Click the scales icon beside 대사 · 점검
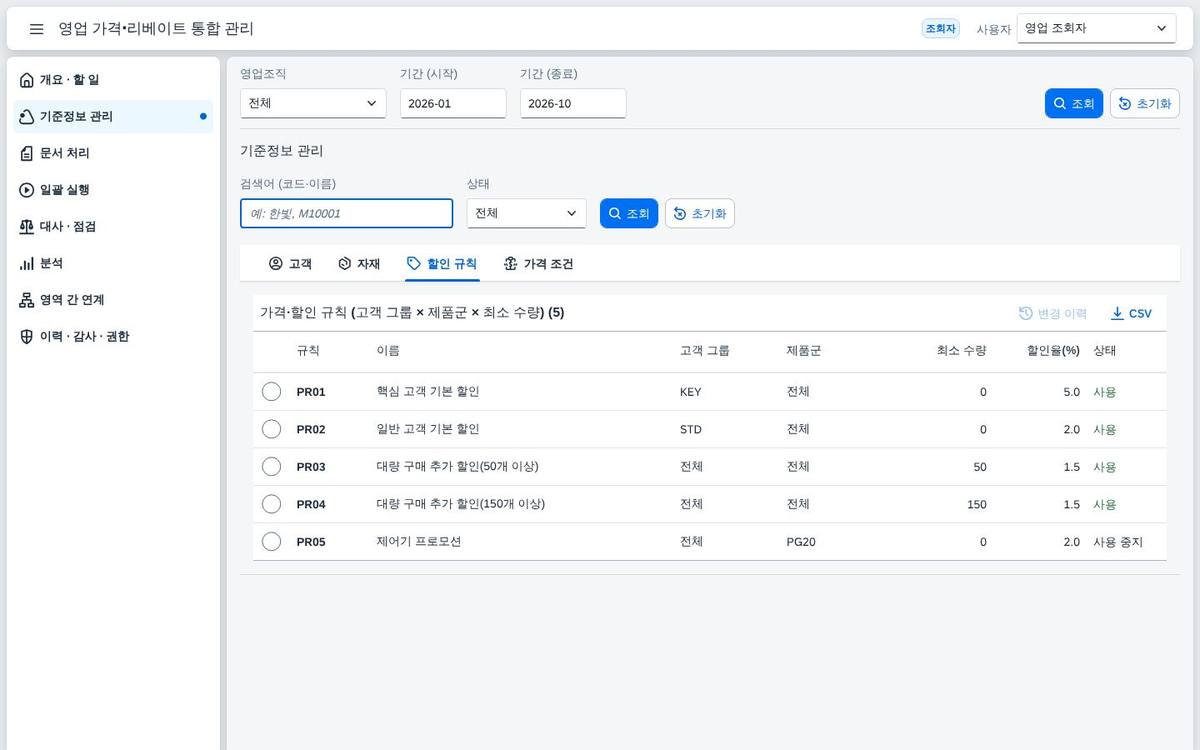The height and width of the screenshot is (750, 1200). click(27, 227)
